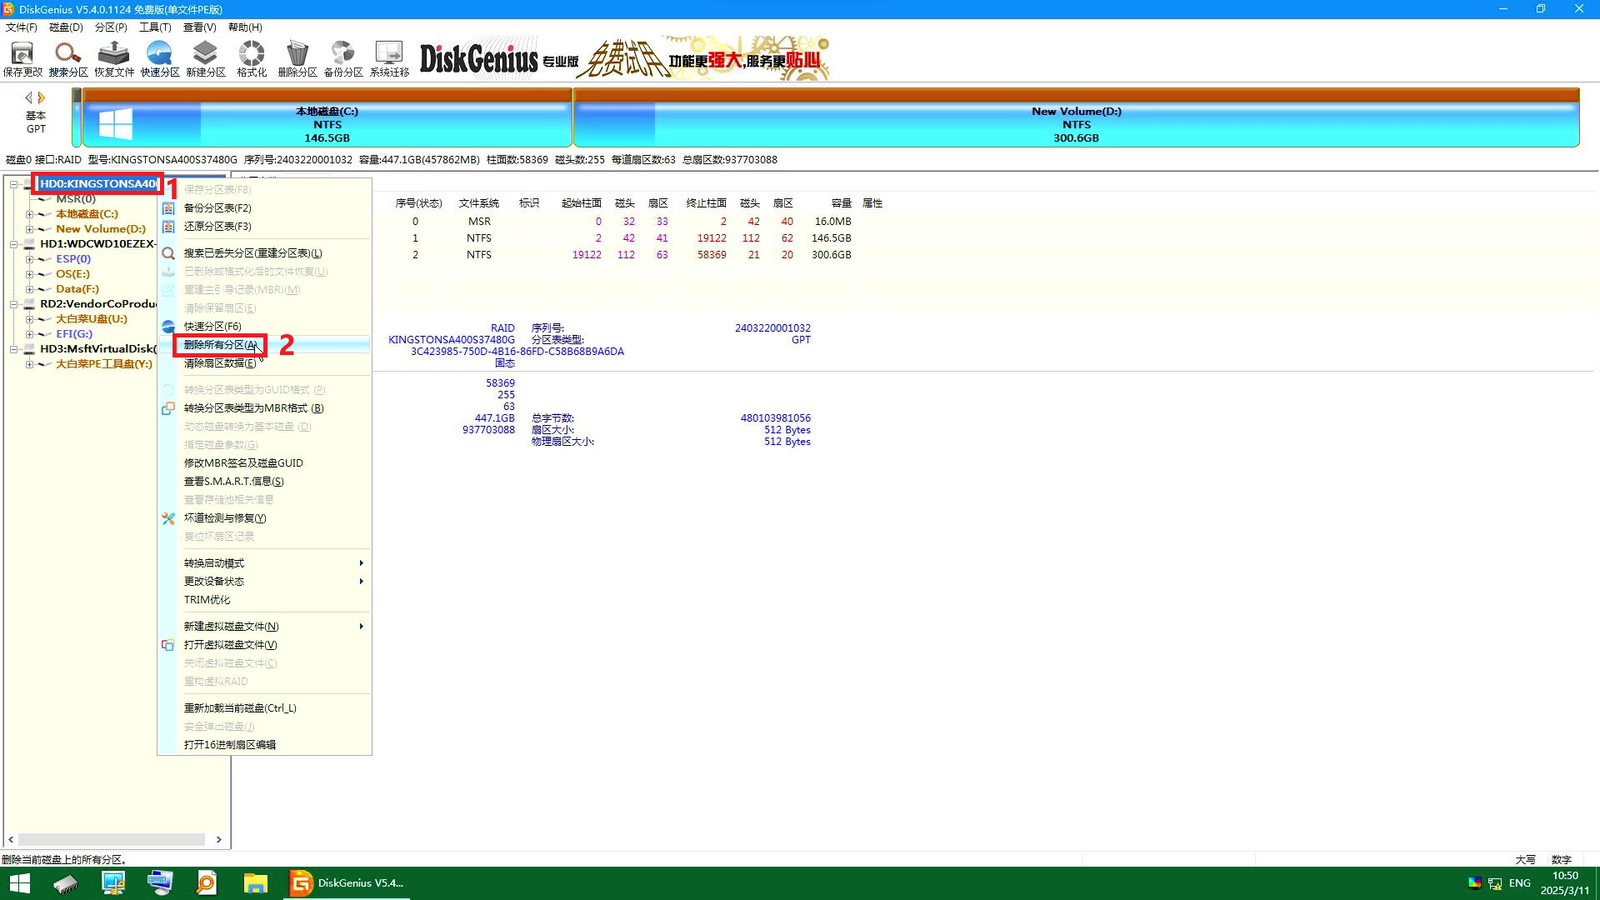
Task: Select 修改MBR签名及磁盘GUID menu entry
Action: click(x=265, y=463)
